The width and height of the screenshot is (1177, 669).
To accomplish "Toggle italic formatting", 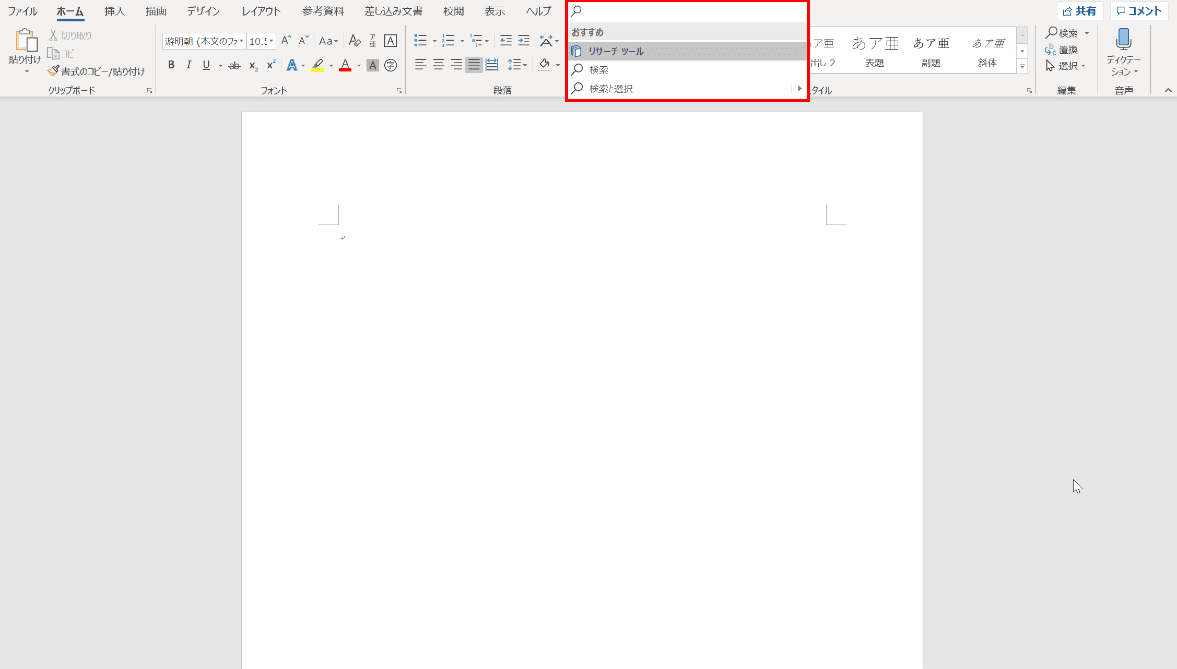I will [x=188, y=65].
